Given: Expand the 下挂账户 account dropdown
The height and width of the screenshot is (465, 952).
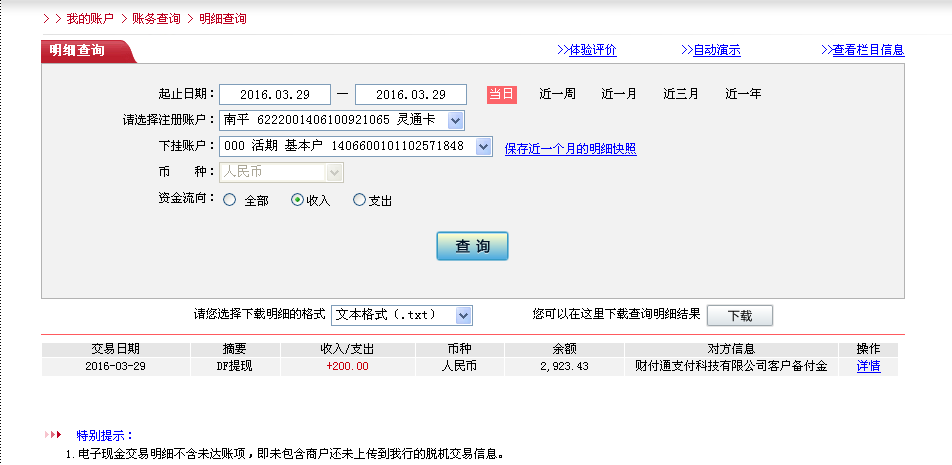Looking at the screenshot, I should [x=484, y=147].
